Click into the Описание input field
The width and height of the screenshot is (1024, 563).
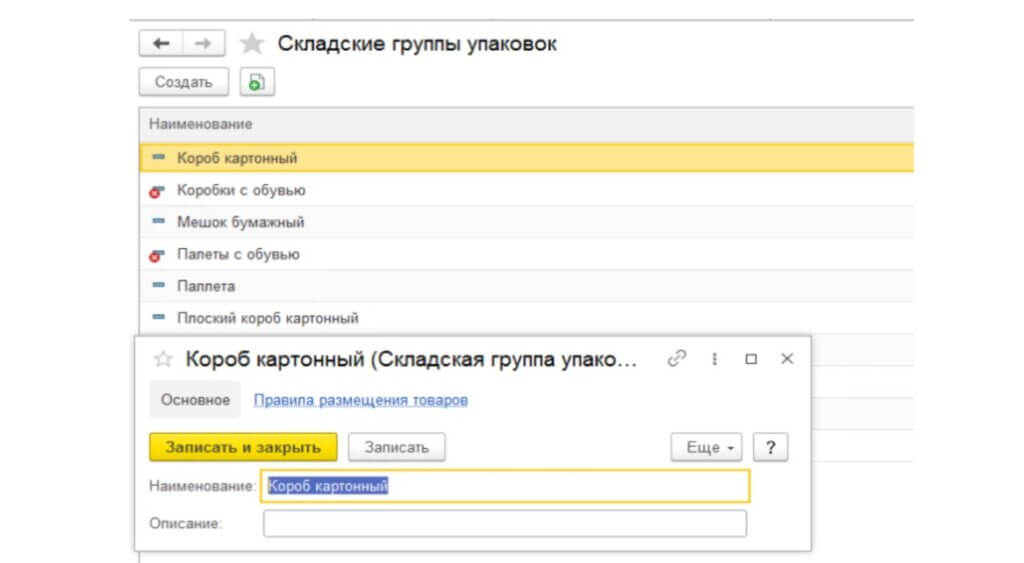(x=505, y=524)
